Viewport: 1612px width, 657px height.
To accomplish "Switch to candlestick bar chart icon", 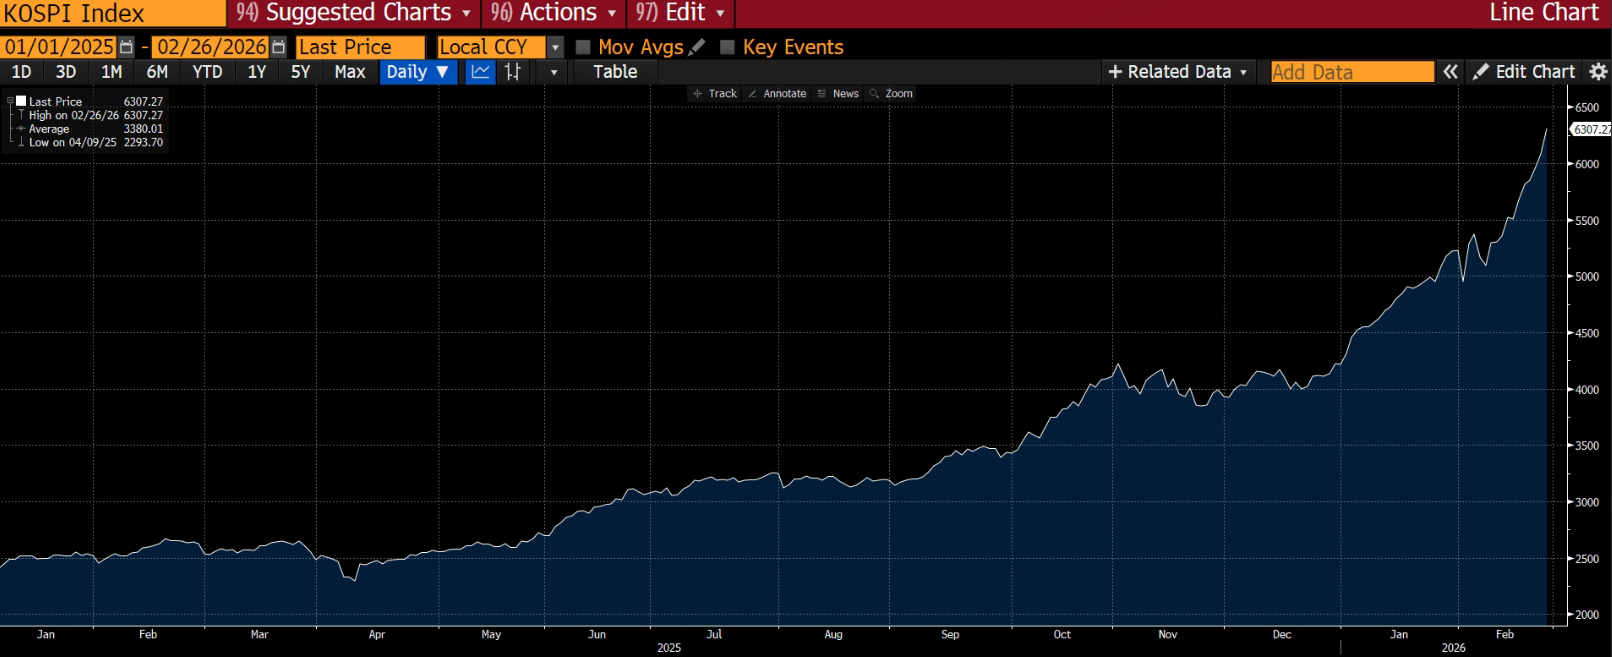I will tap(513, 72).
